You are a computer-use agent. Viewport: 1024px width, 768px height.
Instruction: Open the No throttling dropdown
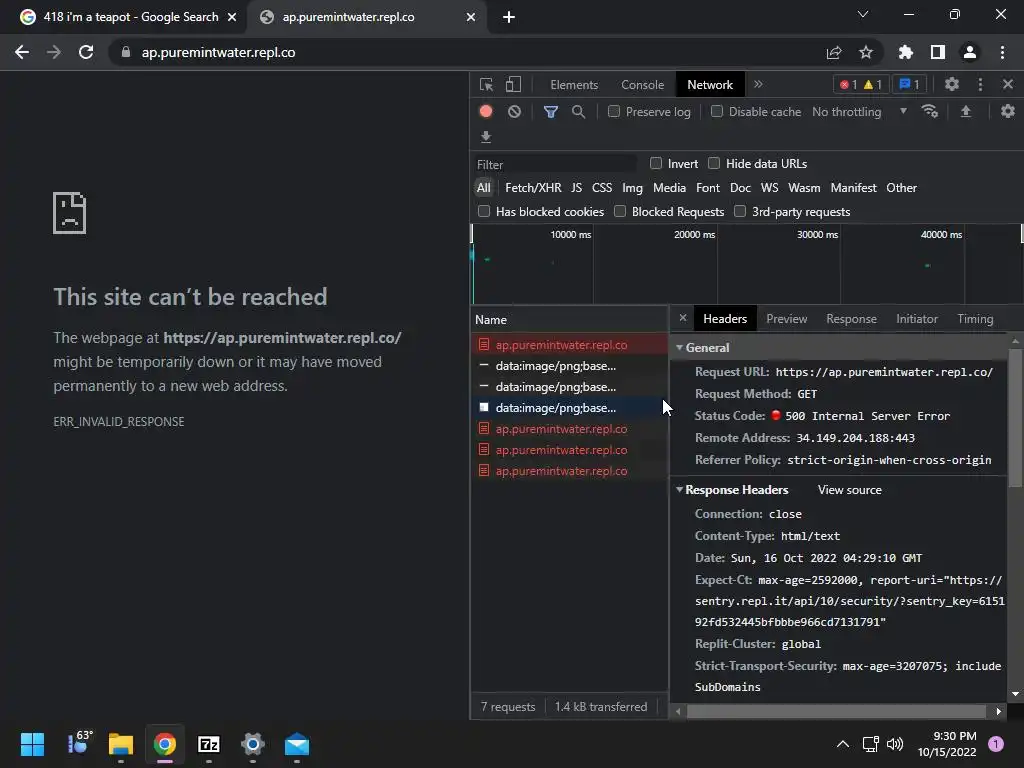pos(859,112)
